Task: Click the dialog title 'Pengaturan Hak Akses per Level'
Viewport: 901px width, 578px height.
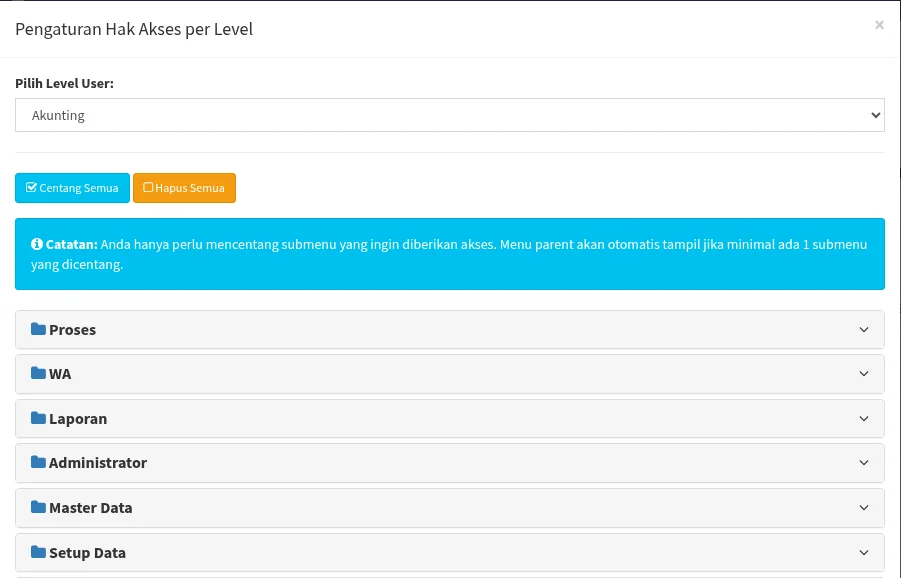Action: tap(134, 29)
